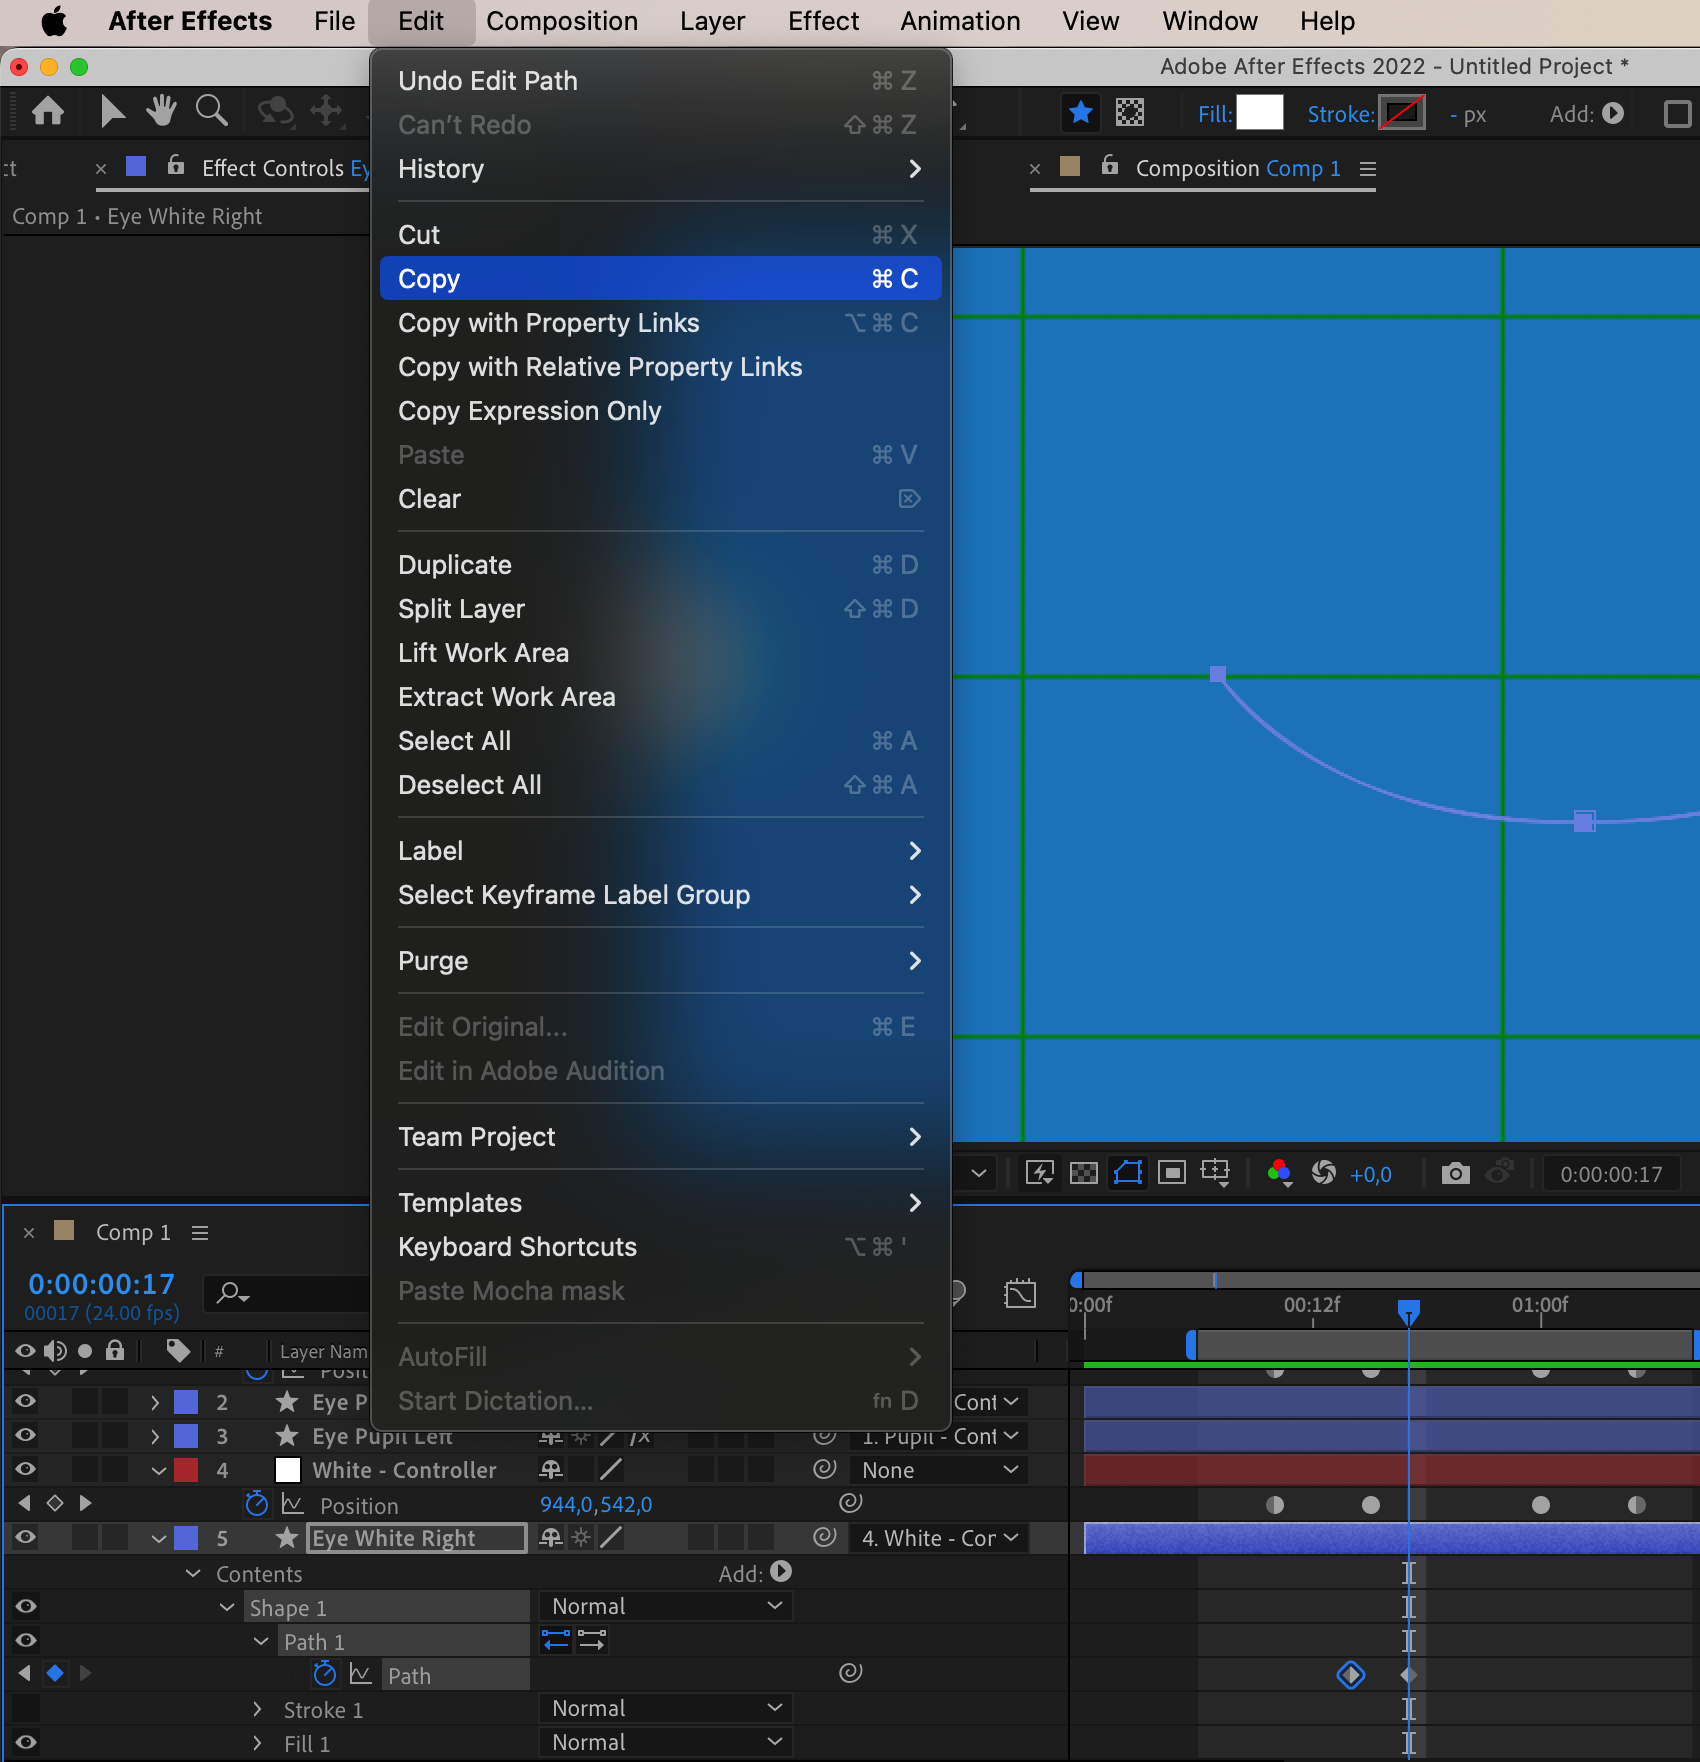
Task: Choose Undo Edit Path
Action: [660, 81]
